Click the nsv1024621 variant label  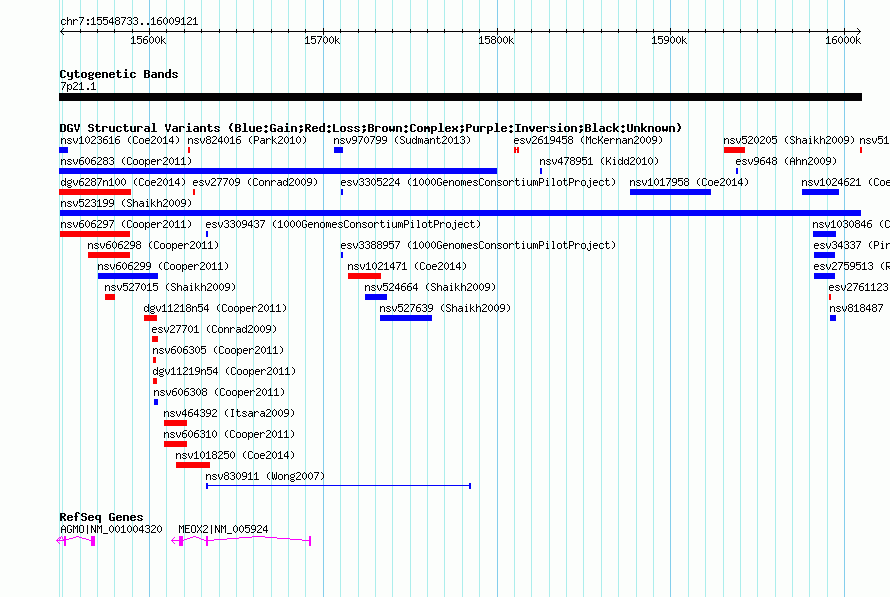tap(845, 182)
